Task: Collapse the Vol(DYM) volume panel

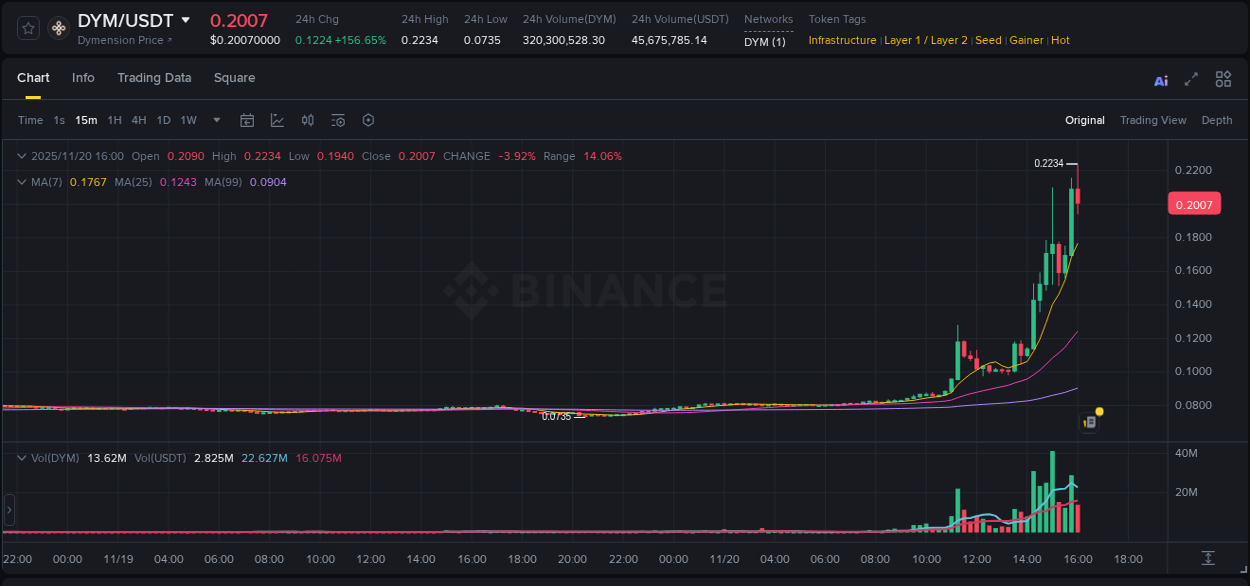Action: 20,457
